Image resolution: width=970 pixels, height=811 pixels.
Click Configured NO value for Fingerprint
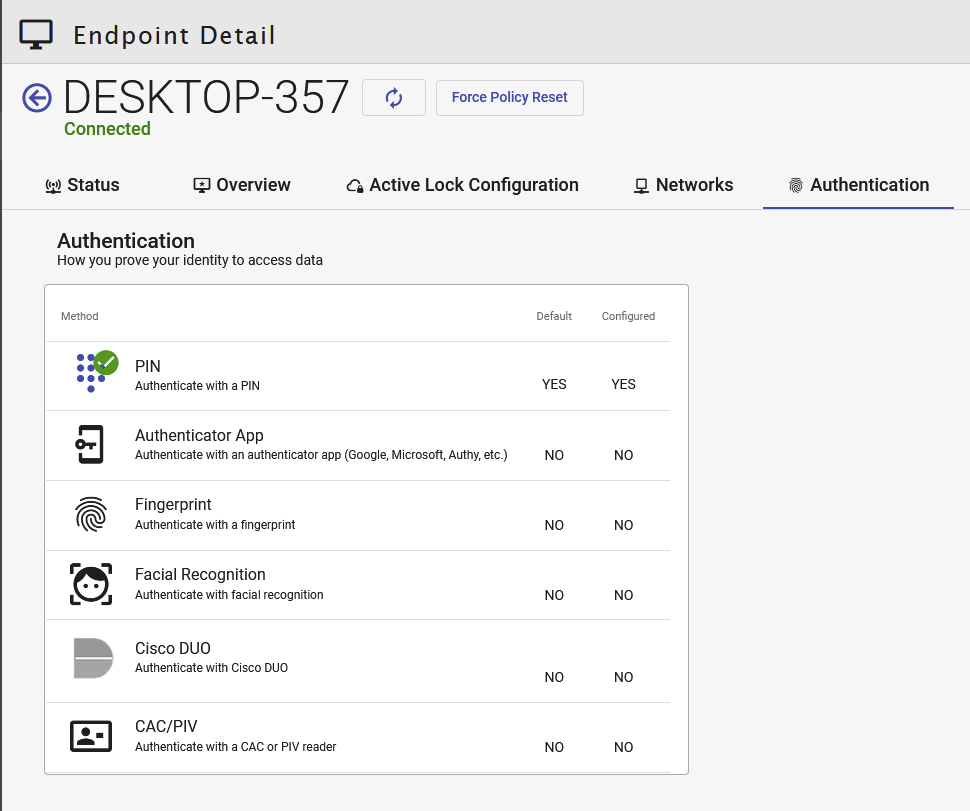point(624,525)
